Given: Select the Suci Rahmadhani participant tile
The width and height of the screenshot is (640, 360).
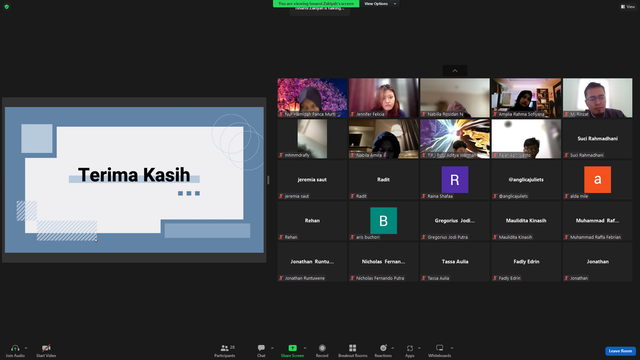Looking at the screenshot, I should [598, 139].
